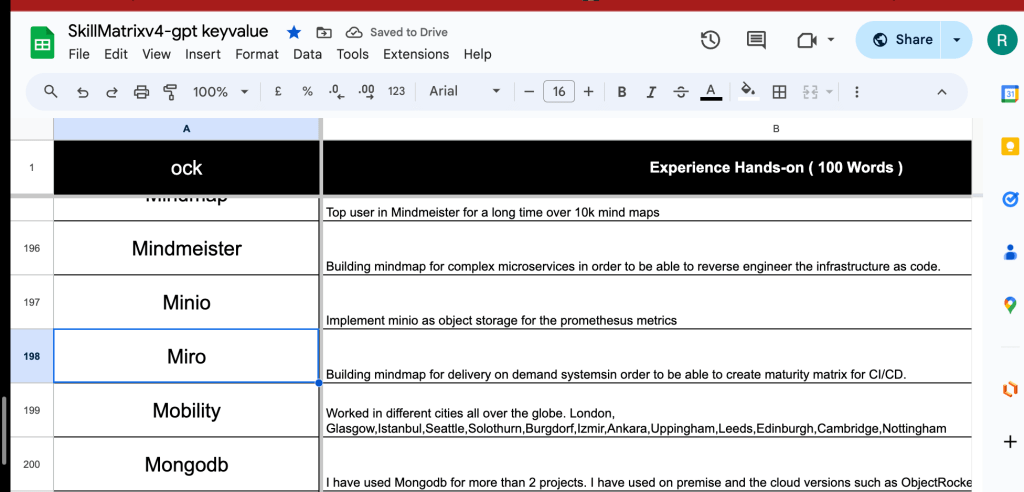Toggle bold formatting

622,92
